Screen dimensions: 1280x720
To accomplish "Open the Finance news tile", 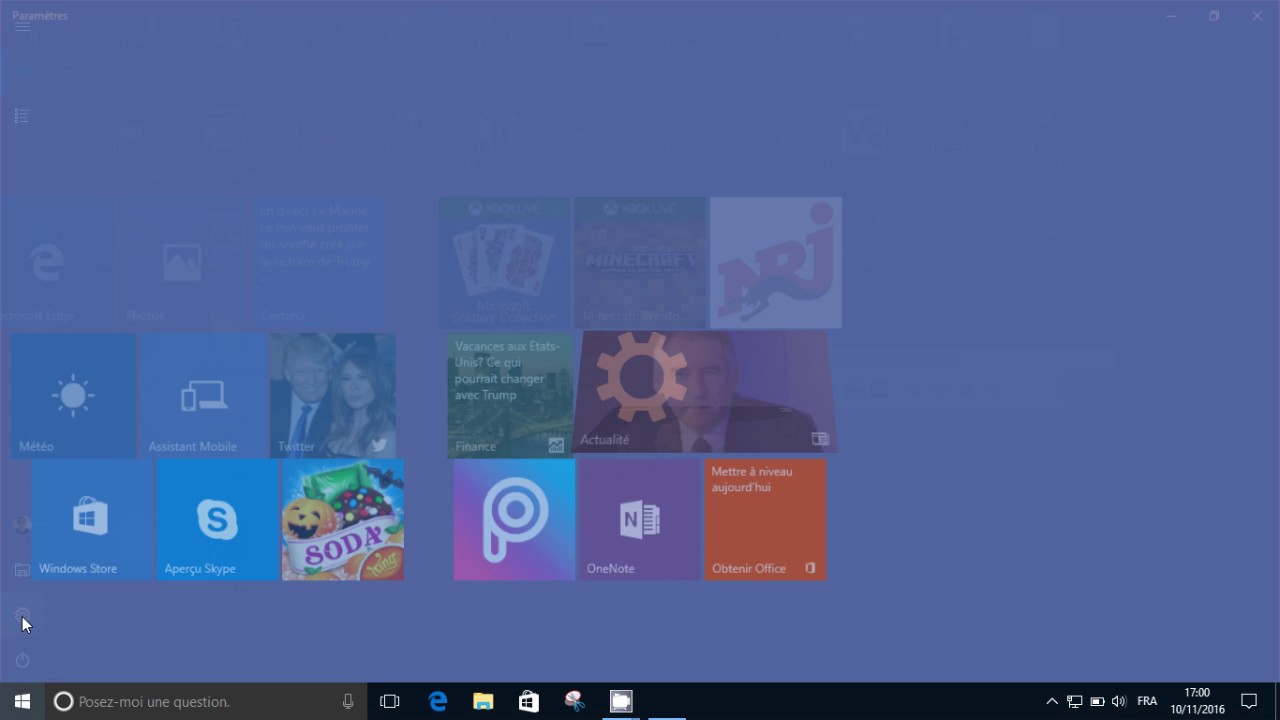I will [x=510, y=395].
